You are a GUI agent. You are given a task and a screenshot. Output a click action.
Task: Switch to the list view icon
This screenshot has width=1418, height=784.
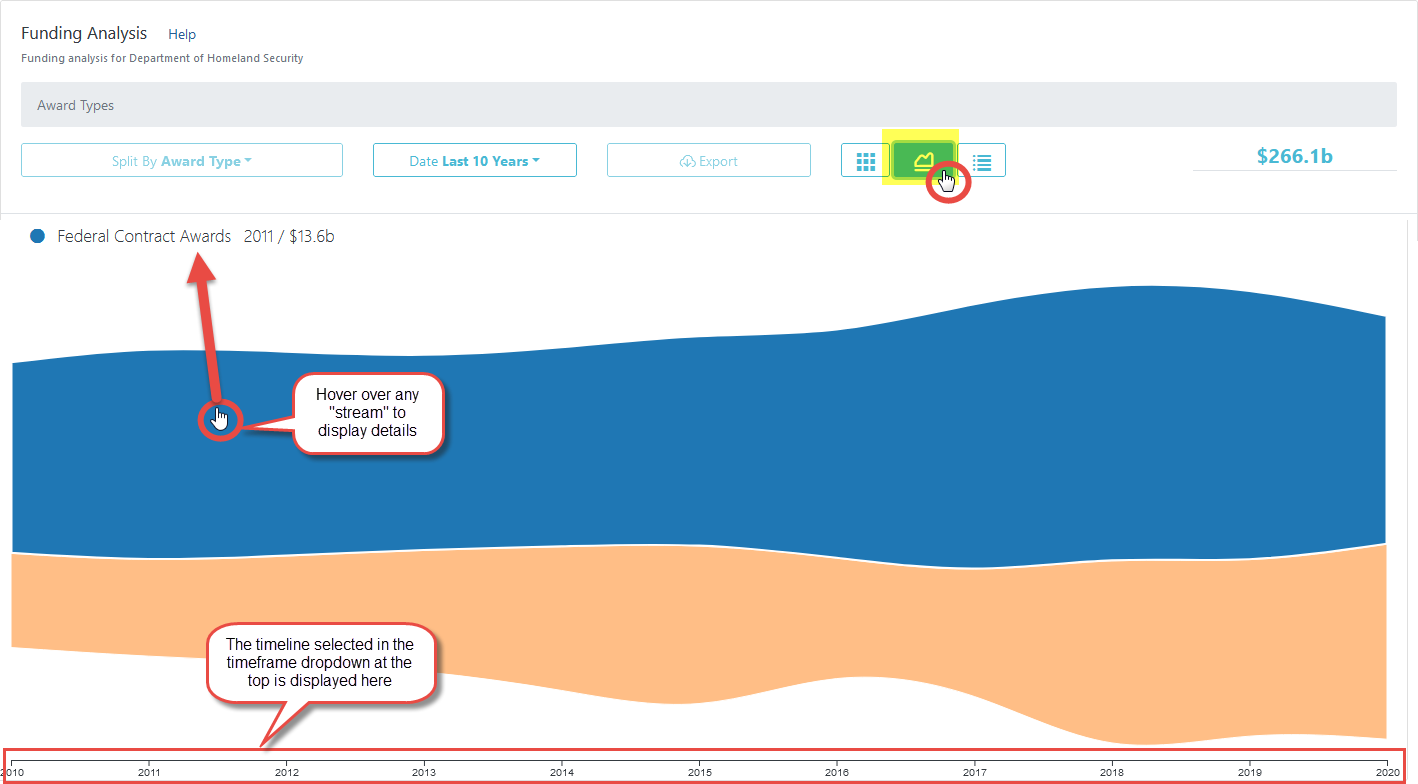point(982,160)
